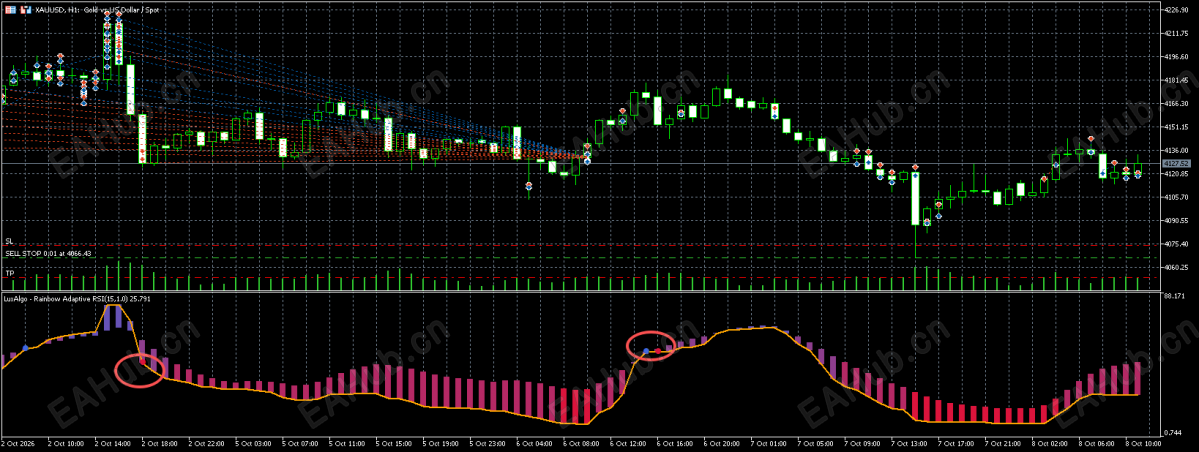Screen dimensions: 1199x452
Task: Click the 7 Oct 01:00 time axis label
Action: pyautogui.click(x=770, y=444)
